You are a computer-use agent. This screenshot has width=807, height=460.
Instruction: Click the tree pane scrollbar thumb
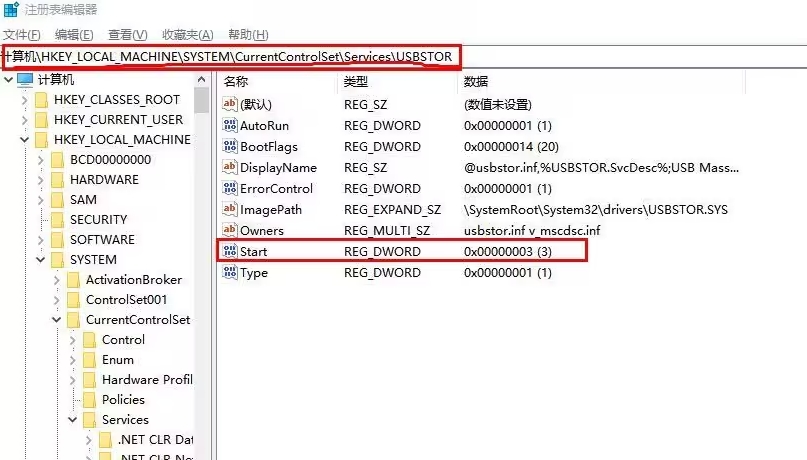[201, 100]
